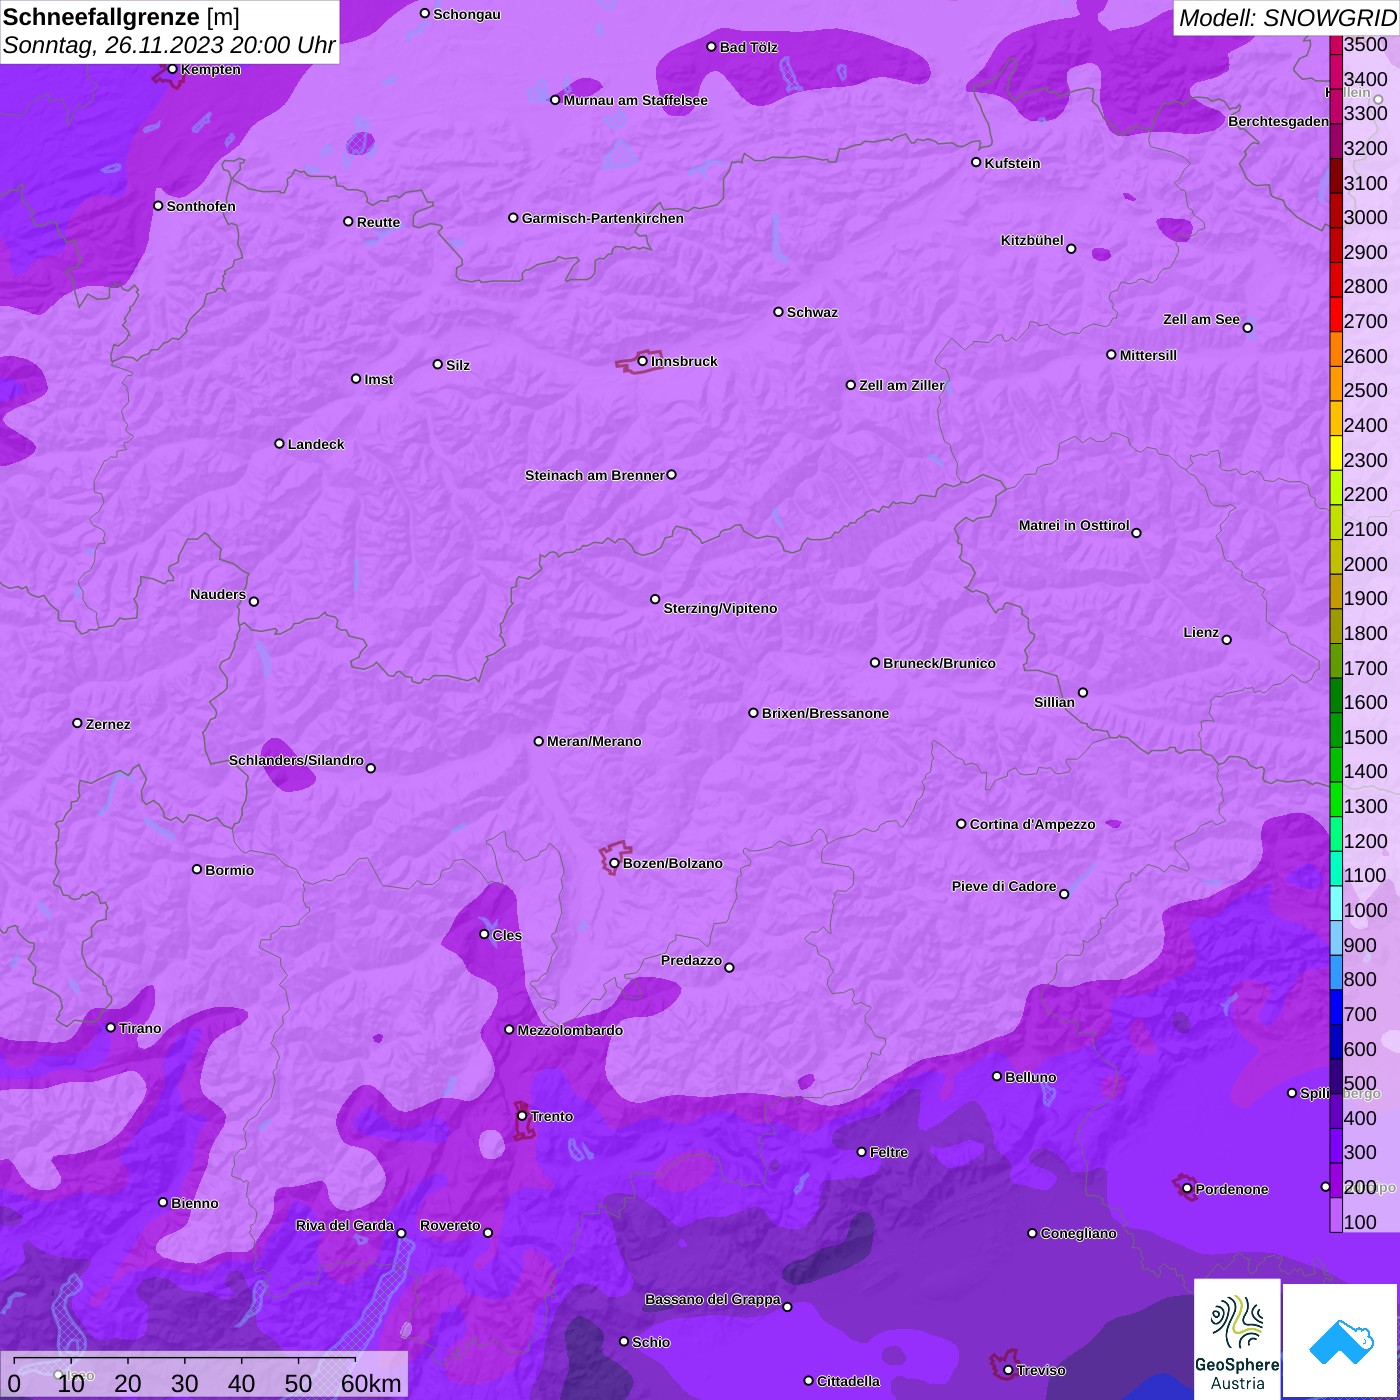Click the Matrei in Osttirol label
Screen dimensions: 1400x1400
point(1074,525)
